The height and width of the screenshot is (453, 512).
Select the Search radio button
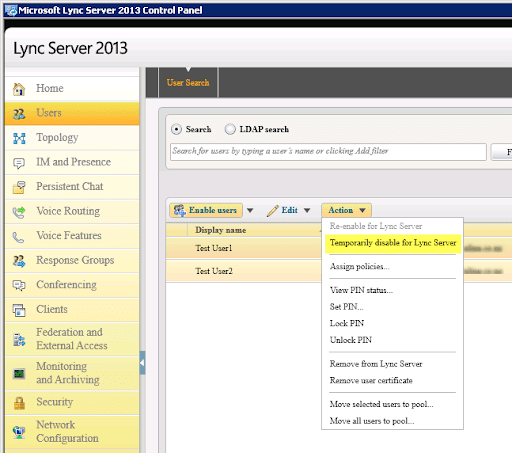coord(176,129)
